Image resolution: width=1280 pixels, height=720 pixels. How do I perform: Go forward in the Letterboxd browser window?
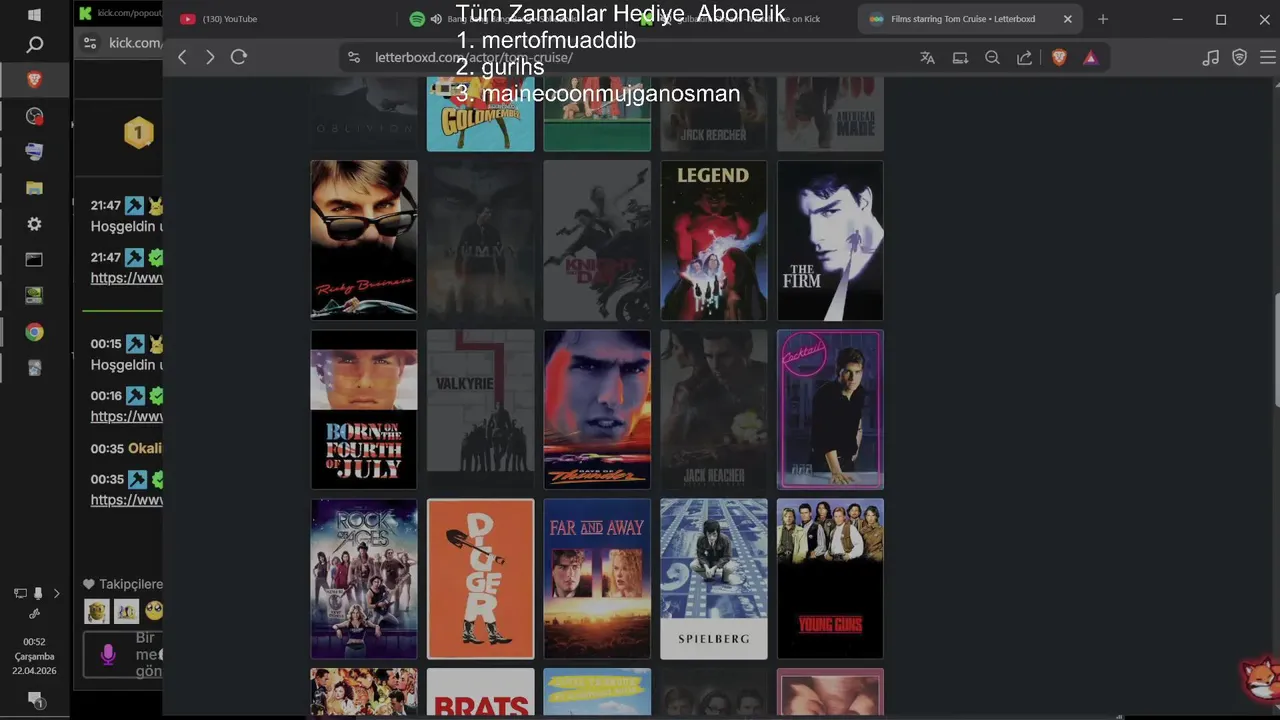210,57
